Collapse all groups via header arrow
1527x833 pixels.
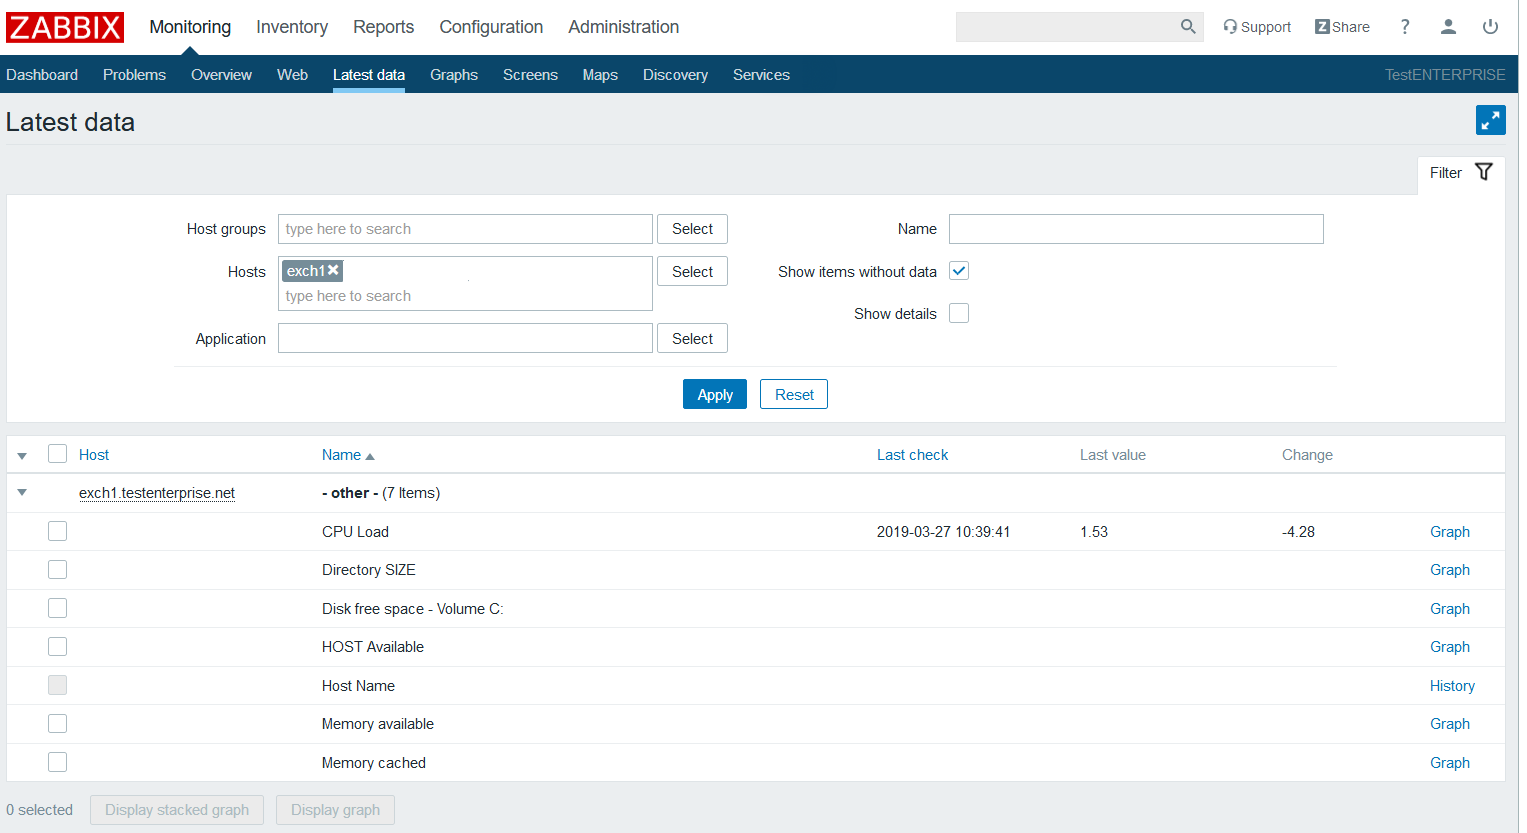(x=22, y=456)
